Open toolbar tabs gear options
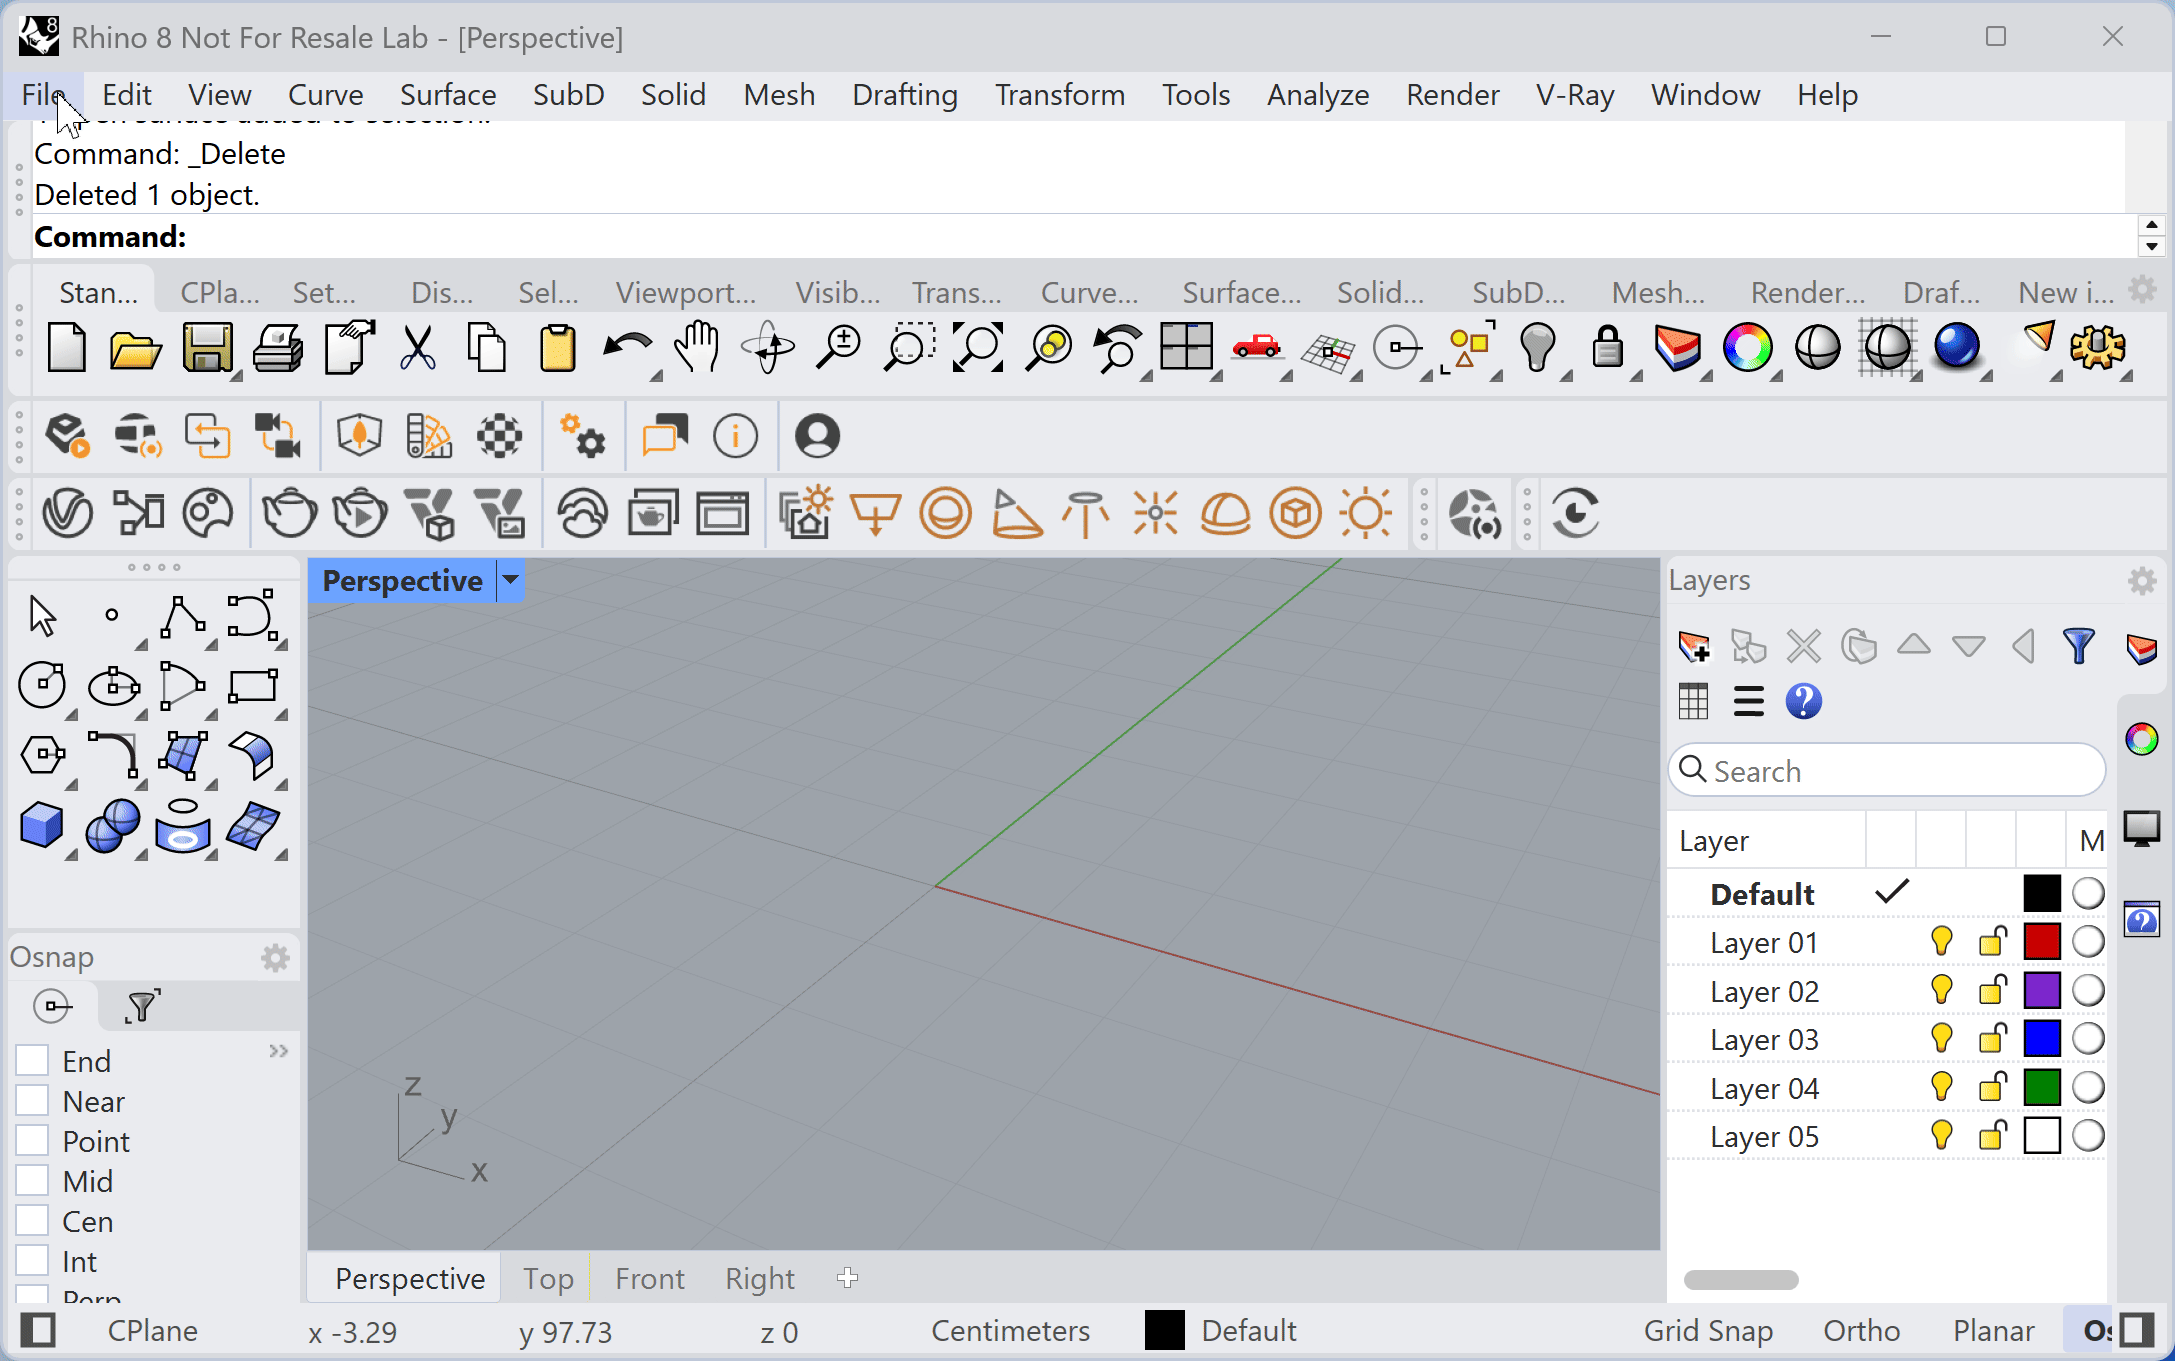Image resolution: width=2175 pixels, height=1361 pixels. [2142, 290]
